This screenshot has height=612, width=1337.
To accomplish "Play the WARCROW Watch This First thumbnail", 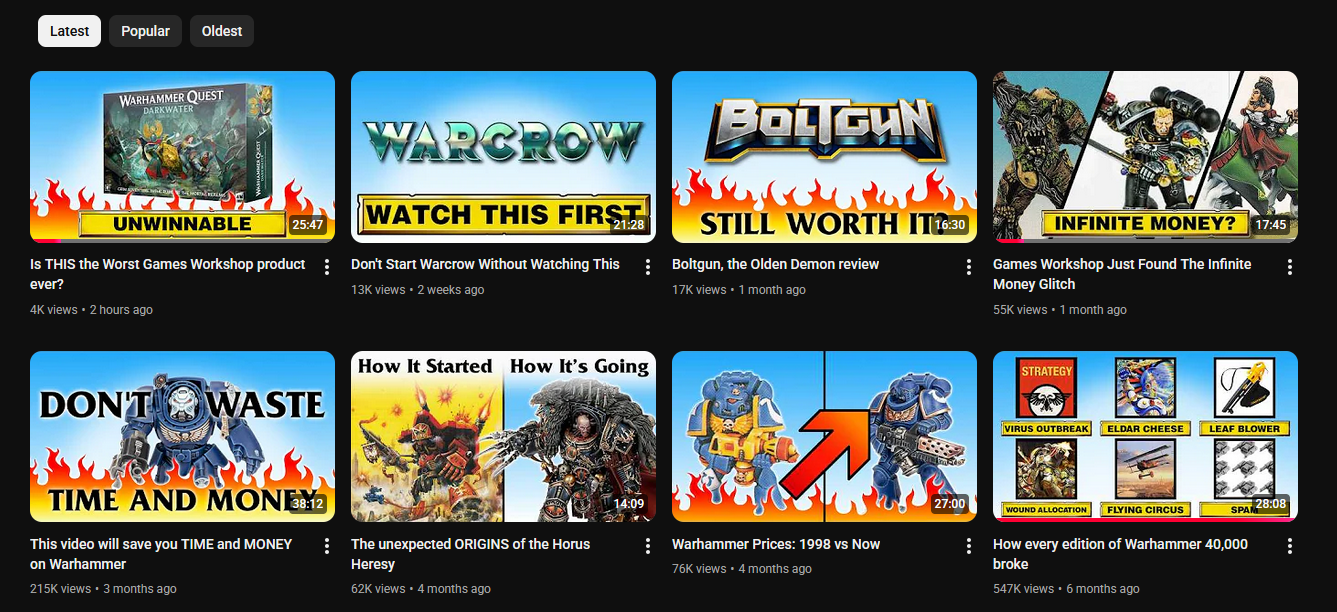I will [503, 157].
